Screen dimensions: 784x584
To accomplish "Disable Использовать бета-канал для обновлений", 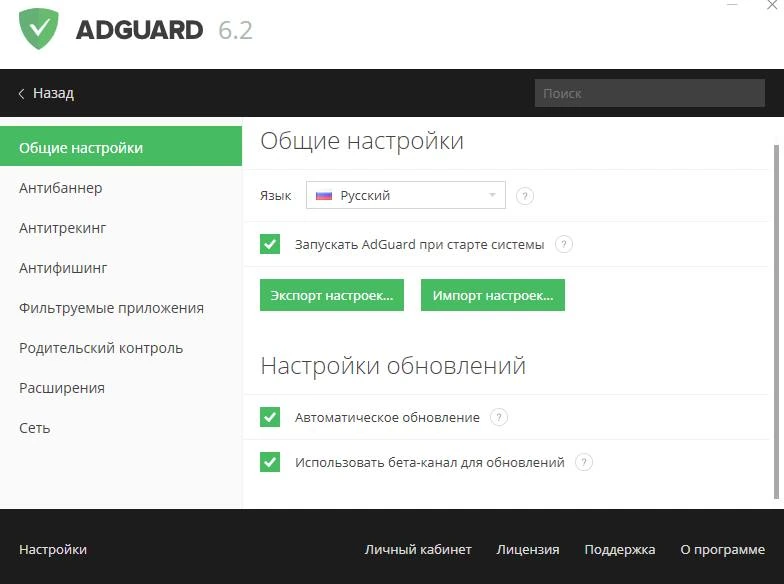I will pyautogui.click(x=270, y=462).
